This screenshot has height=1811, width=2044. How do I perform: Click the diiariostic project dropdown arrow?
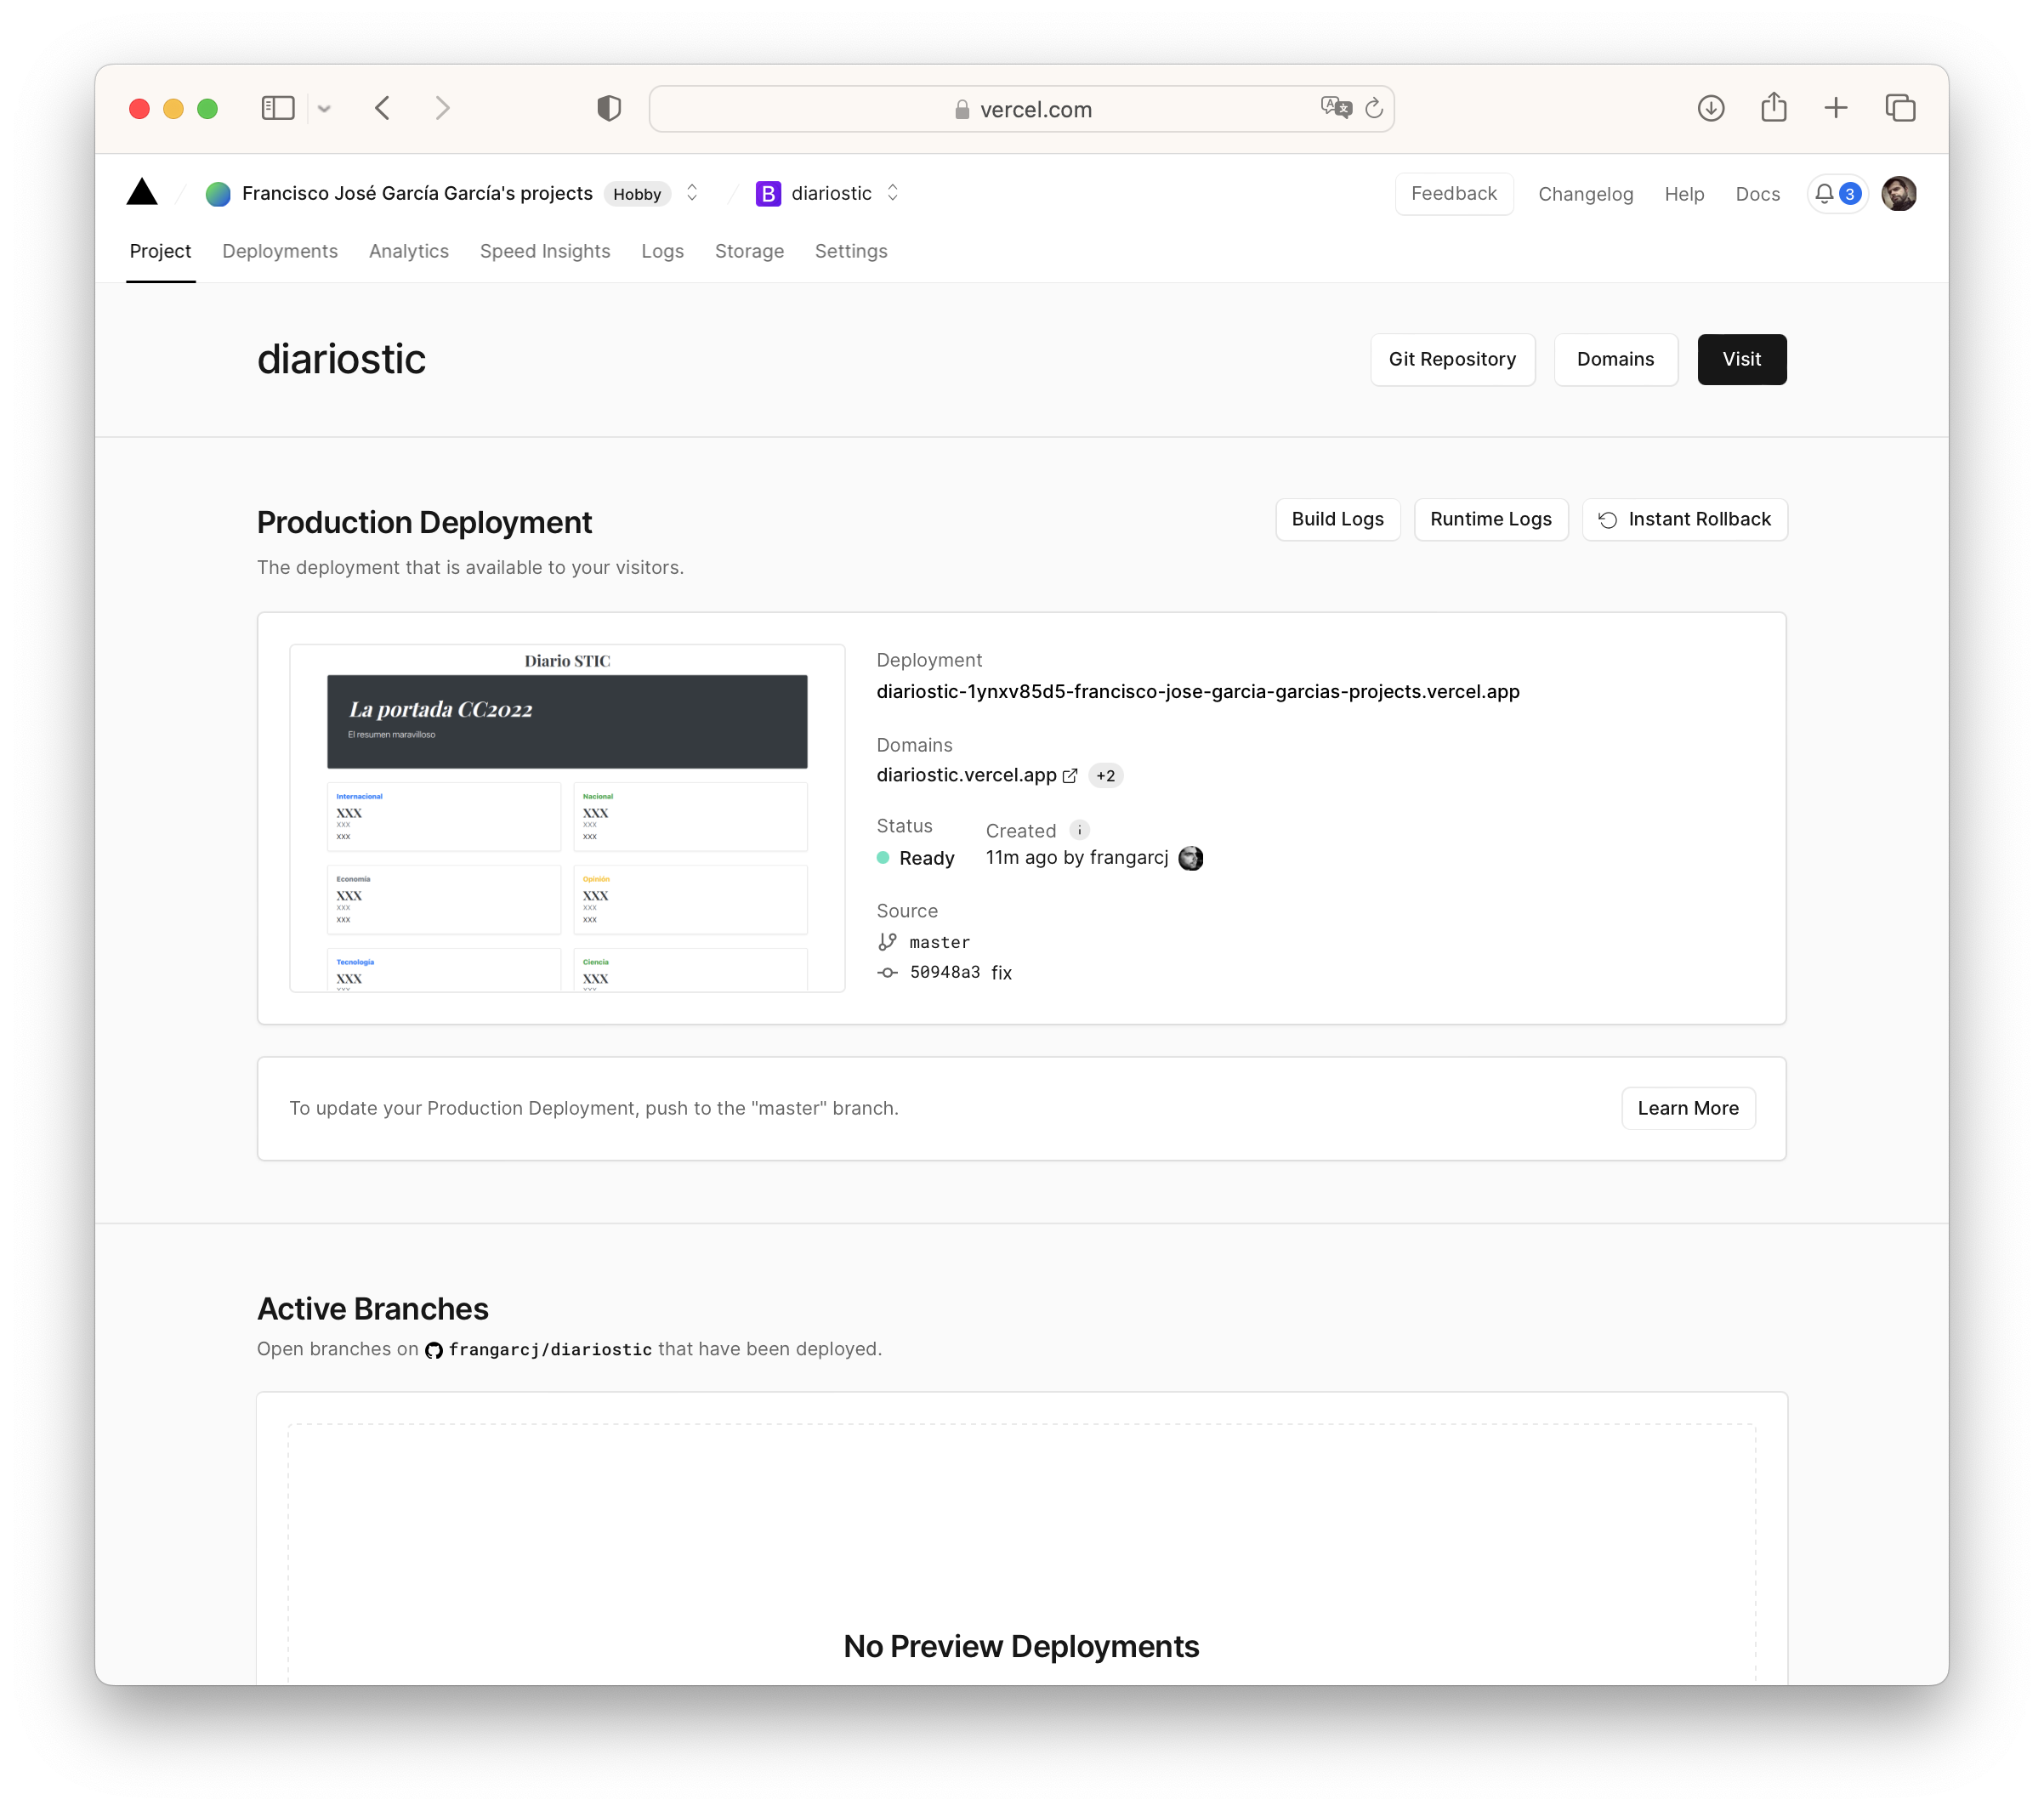click(895, 194)
